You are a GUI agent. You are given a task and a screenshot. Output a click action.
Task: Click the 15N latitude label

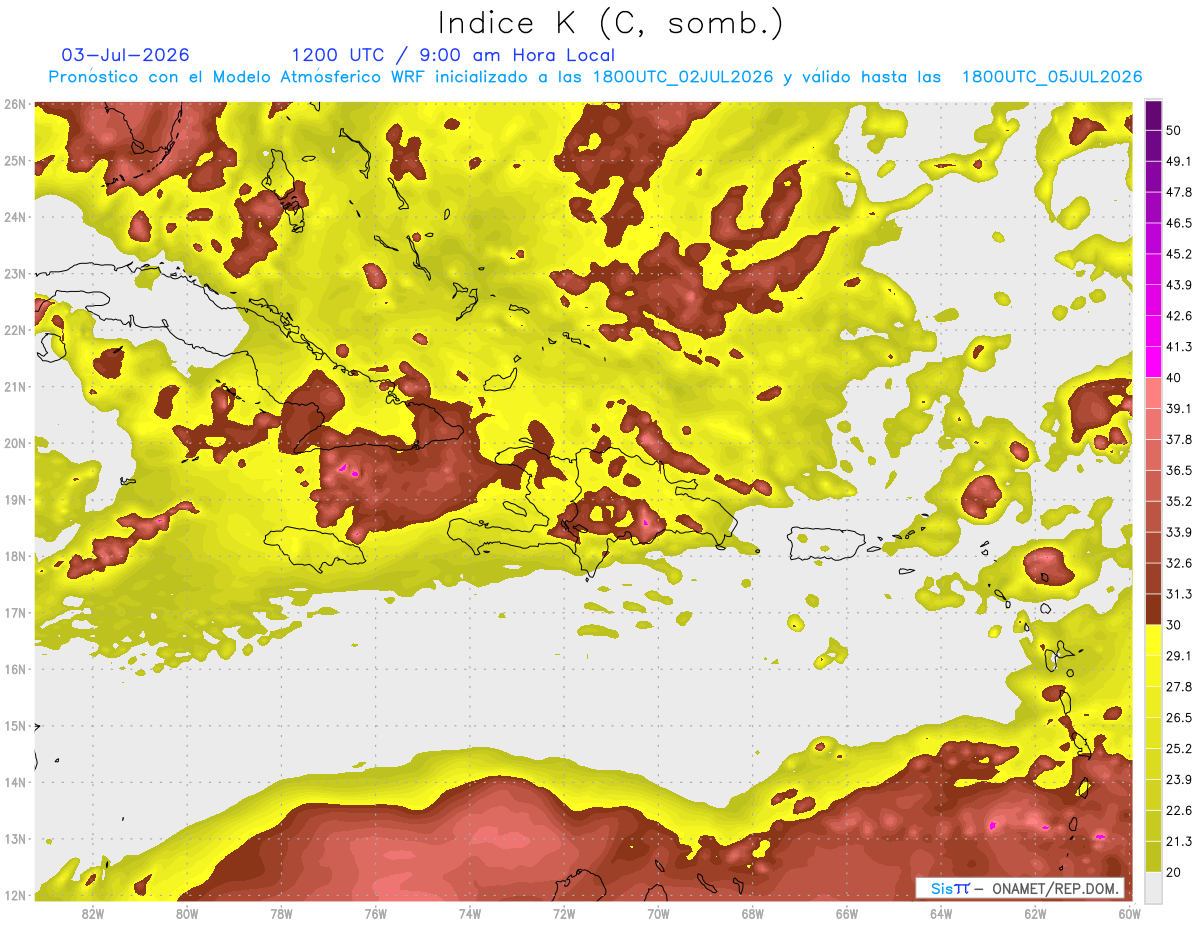(14, 726)
